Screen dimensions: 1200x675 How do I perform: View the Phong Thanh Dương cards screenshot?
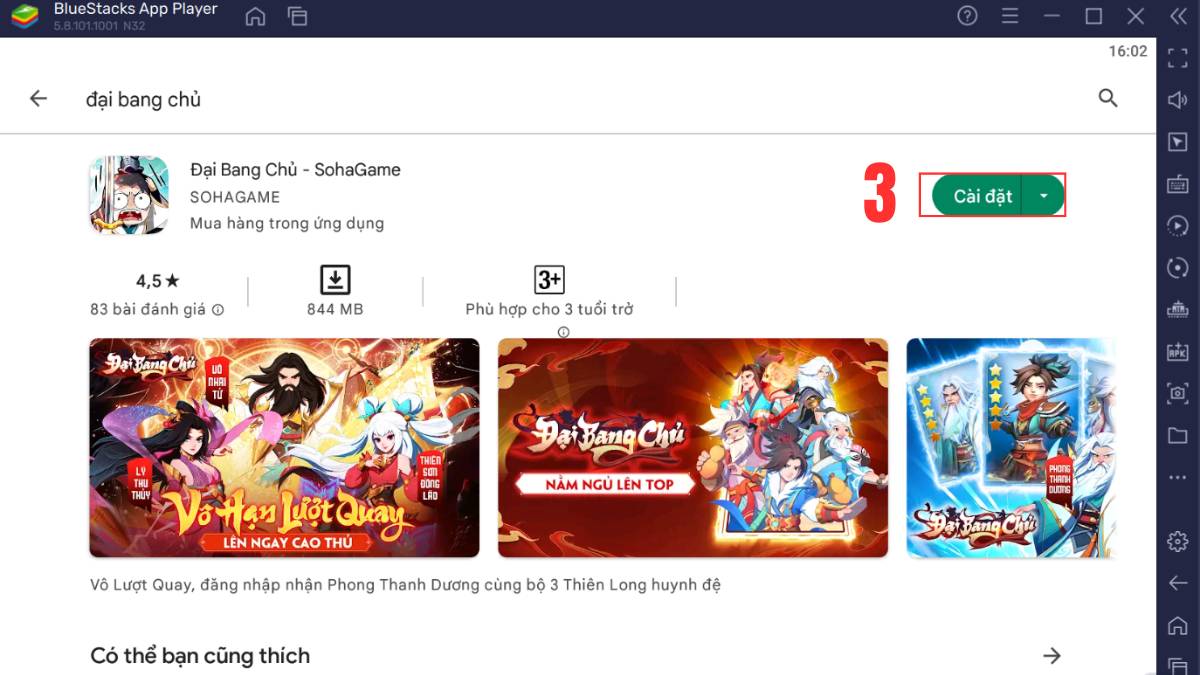(1011, 447)
